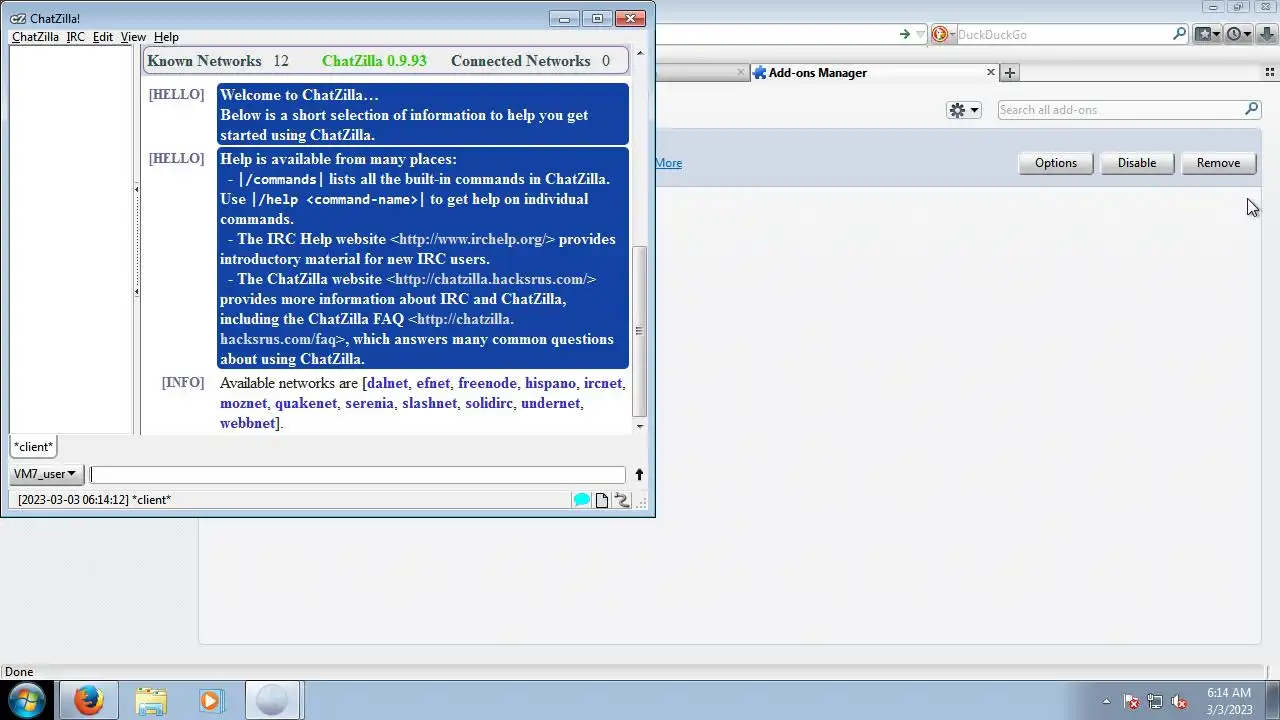1280x720 pixels.
Task: Open the Windows Start menu
Action: pyautogui.click(x=27, y=700)
